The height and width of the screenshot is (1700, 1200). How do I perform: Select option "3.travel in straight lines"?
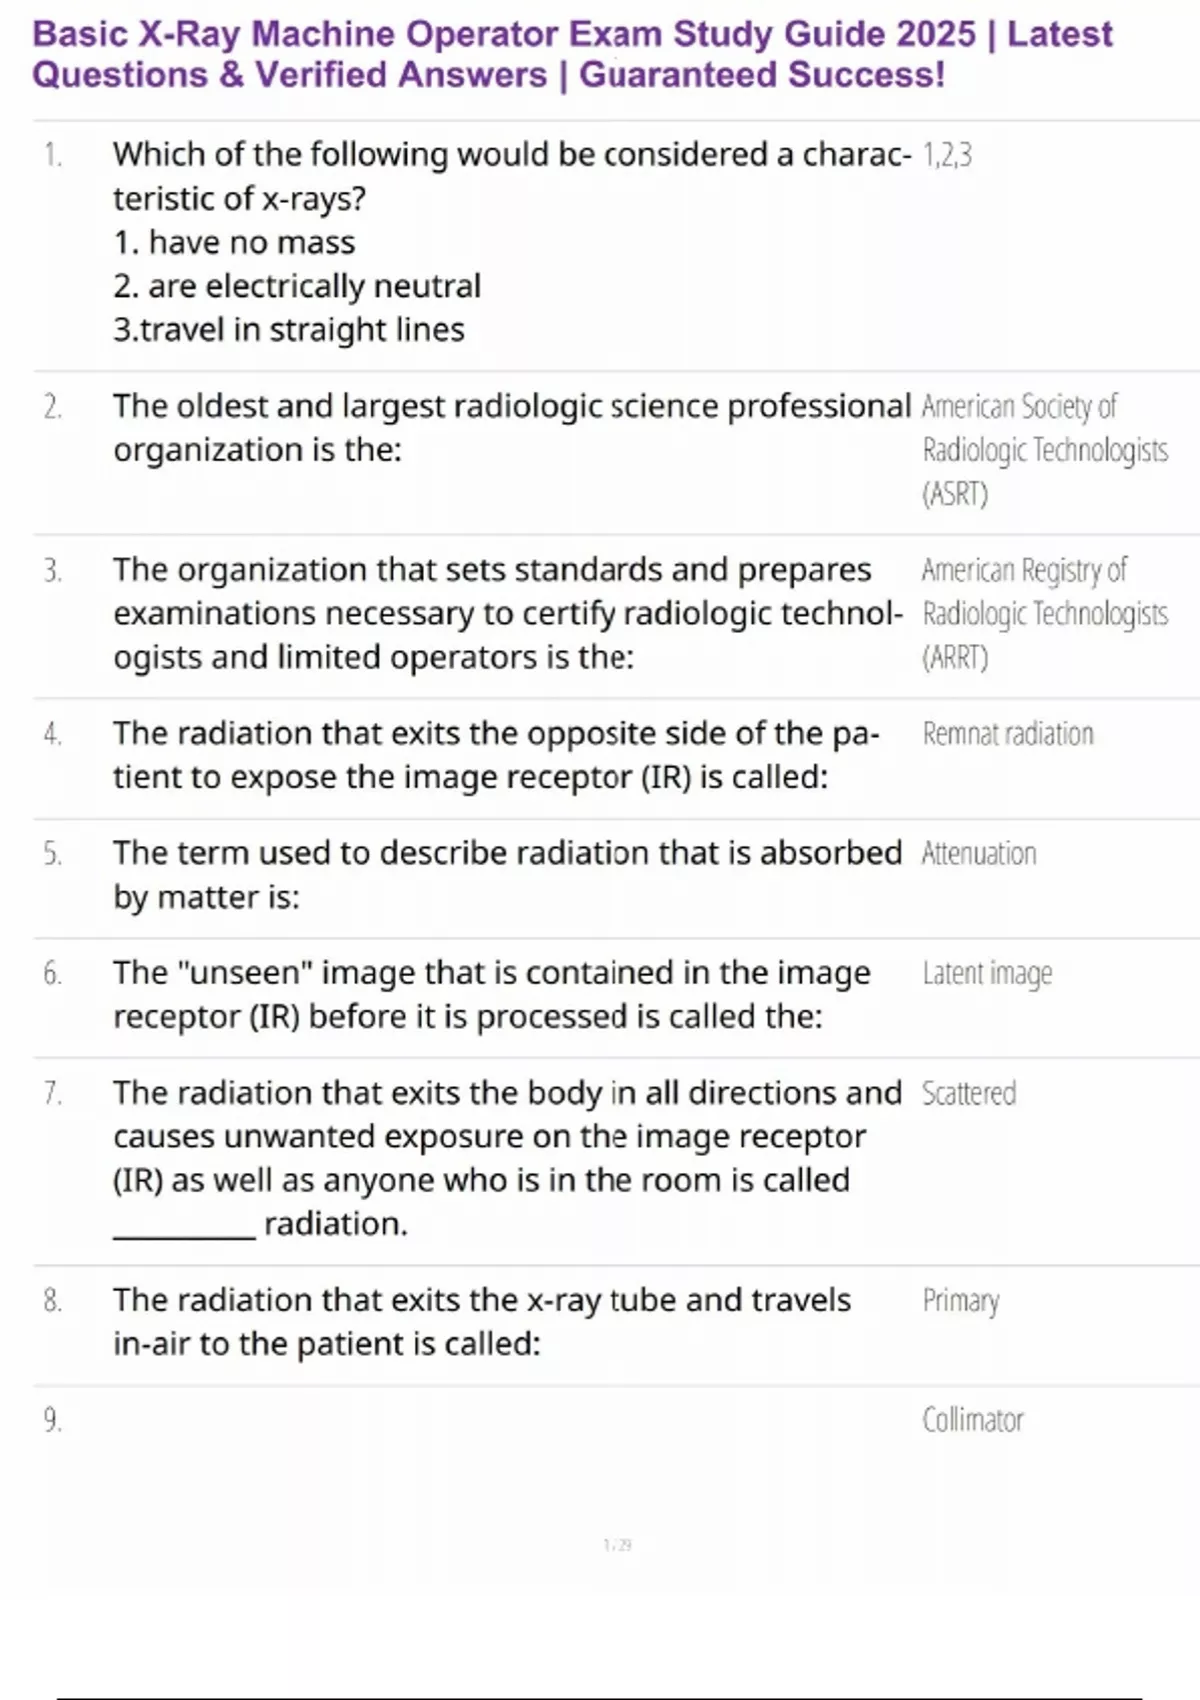point(289,330)
